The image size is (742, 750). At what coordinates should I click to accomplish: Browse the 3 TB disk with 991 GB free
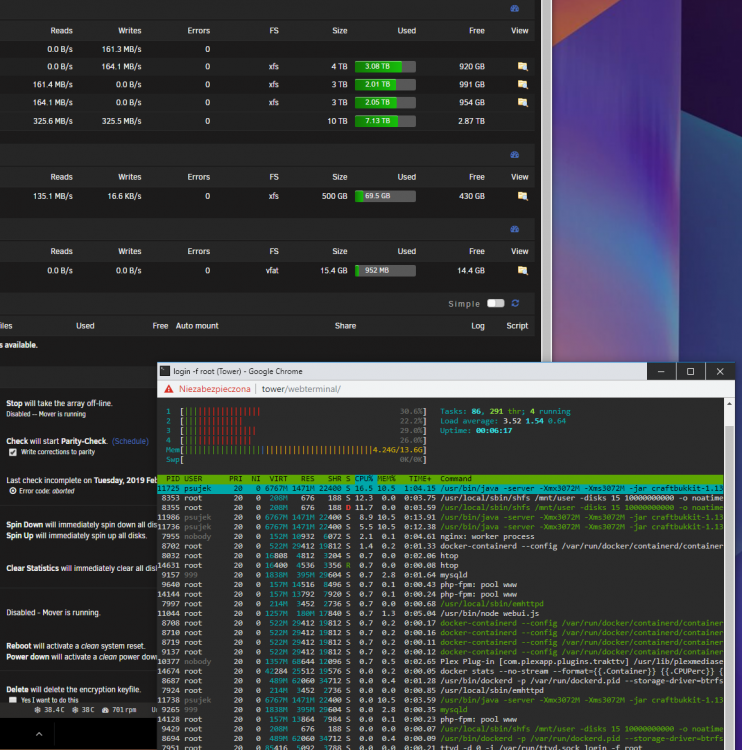[x=522, y=85]
